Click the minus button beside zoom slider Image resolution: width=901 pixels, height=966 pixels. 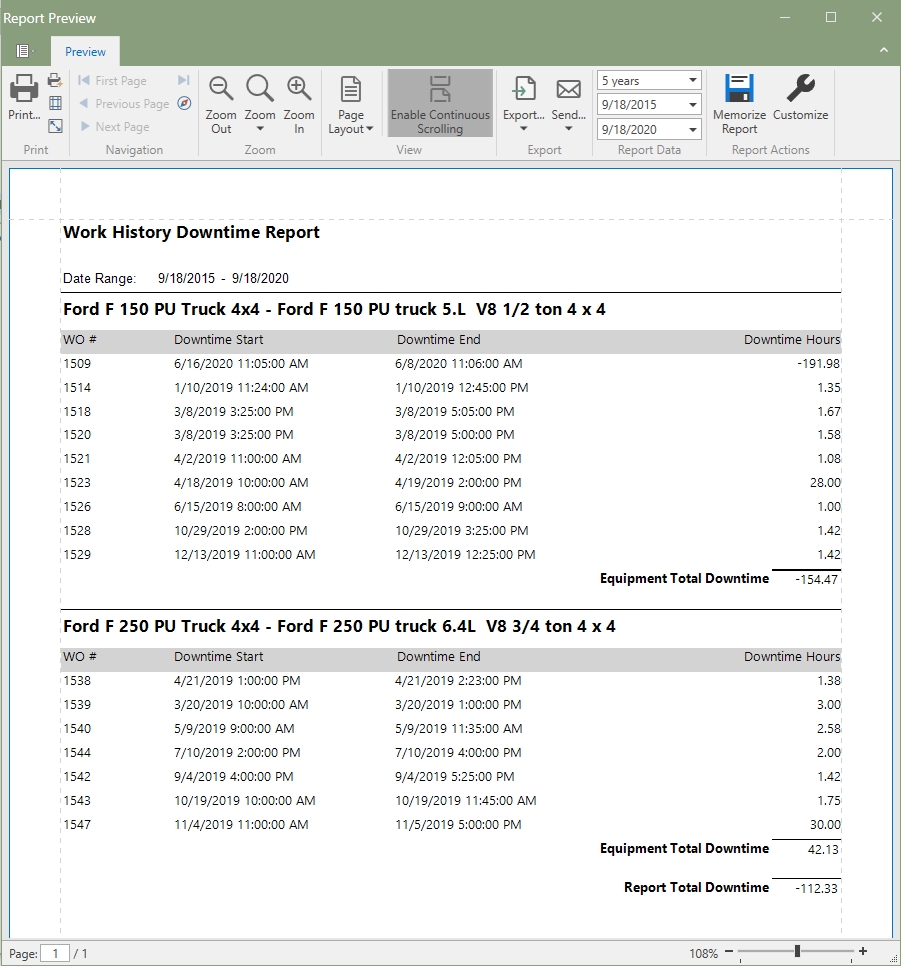tap(728, 952)
